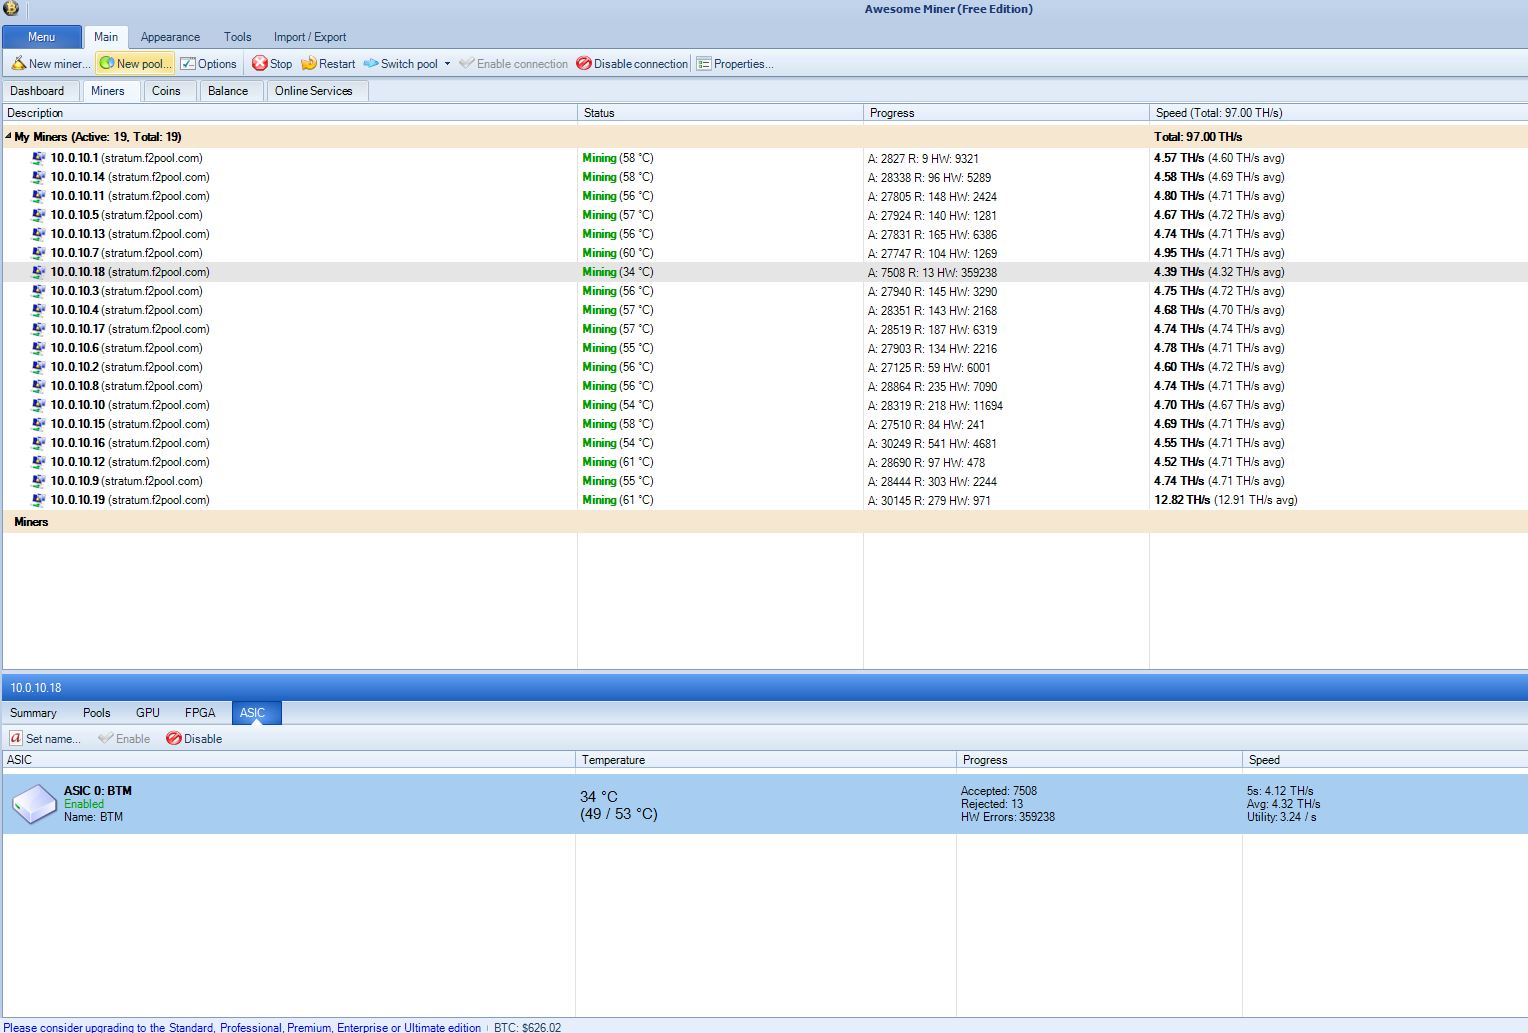This screenshot has height=1033, width=1528.
Task: Stop the selected miner
Action: [x=271, y=64]
